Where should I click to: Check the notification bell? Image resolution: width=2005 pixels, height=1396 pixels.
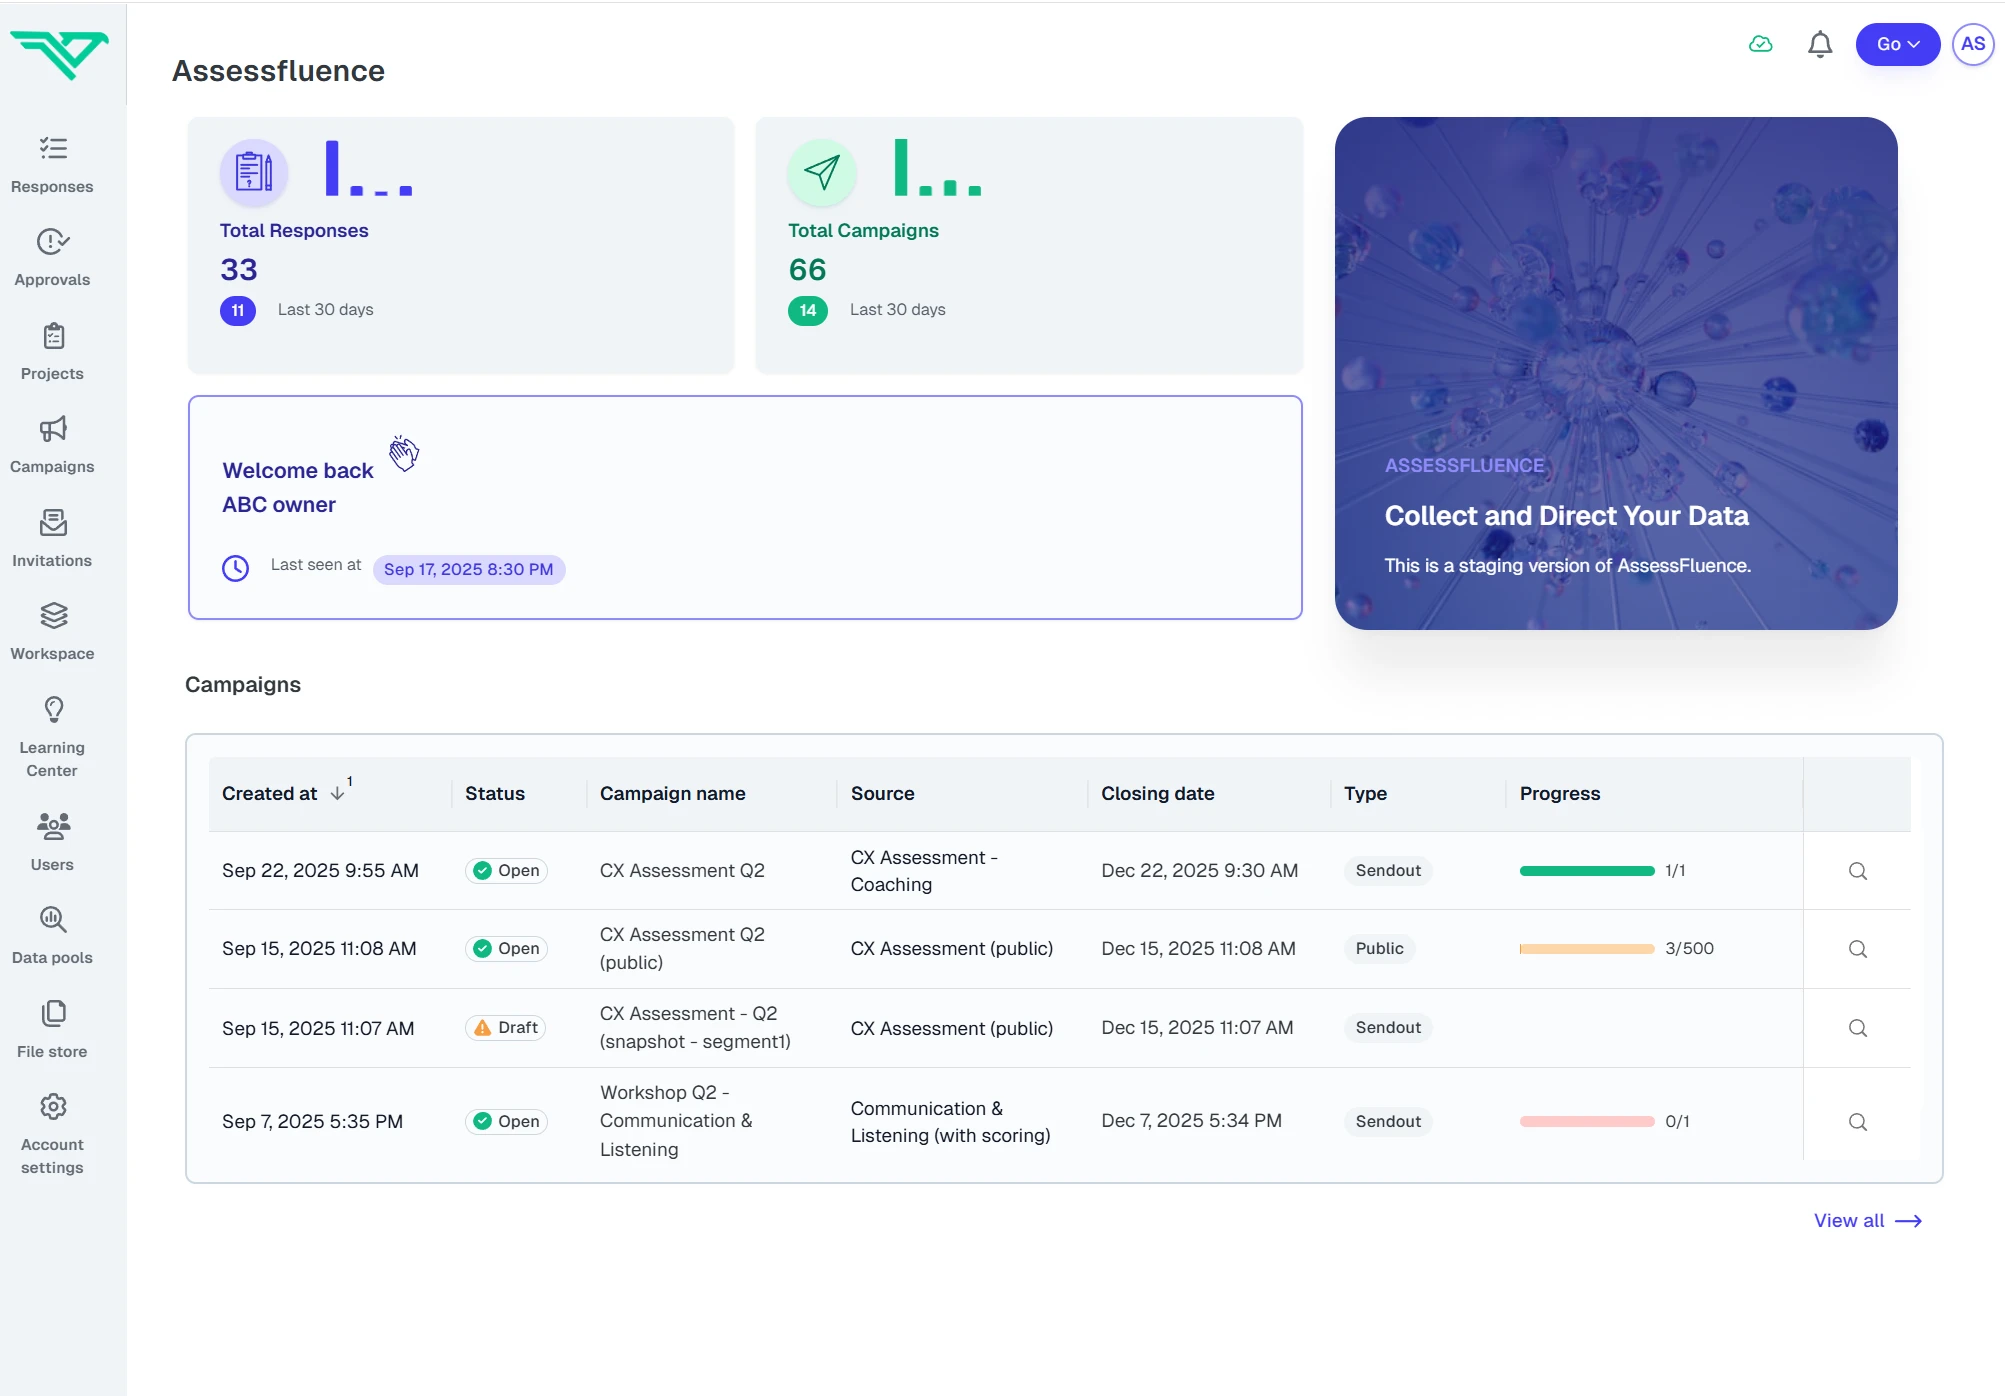pyautogui.click(x=1820, y=44)
